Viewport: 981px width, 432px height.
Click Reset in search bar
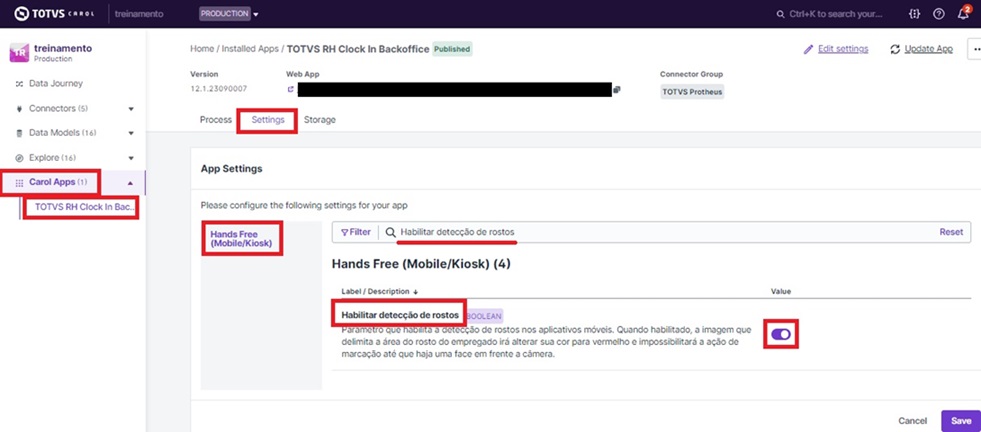951,232
